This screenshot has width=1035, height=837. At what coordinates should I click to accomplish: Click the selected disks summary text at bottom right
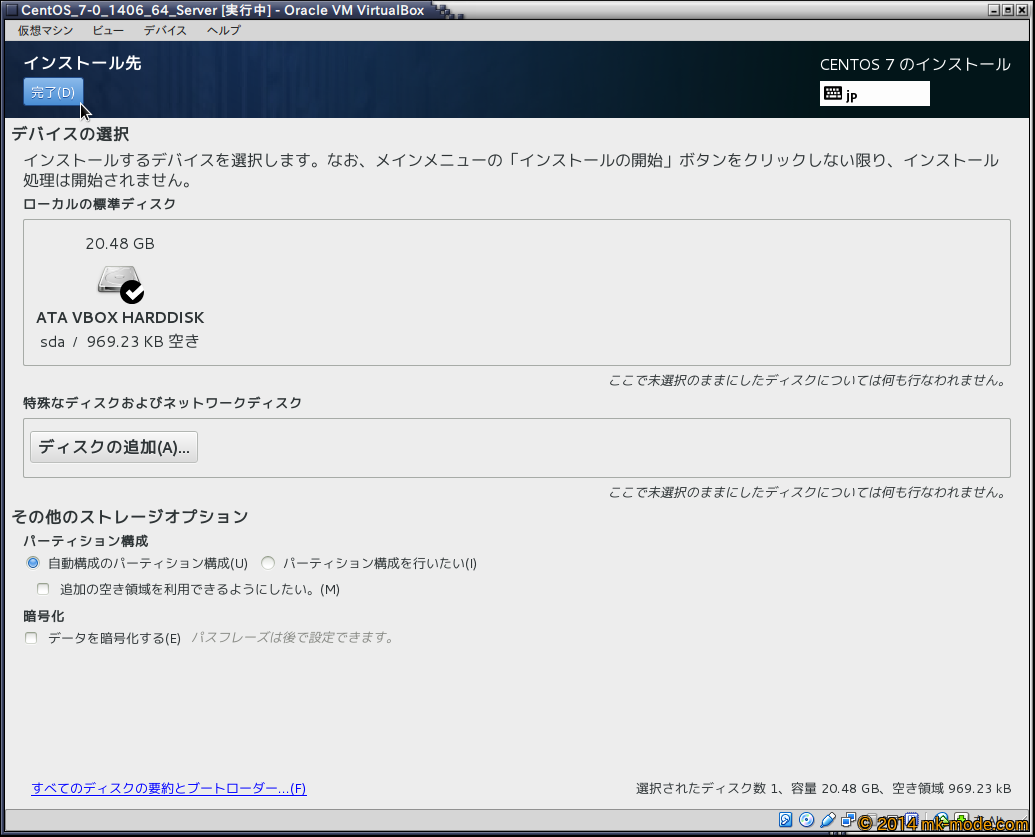[823, 788]
